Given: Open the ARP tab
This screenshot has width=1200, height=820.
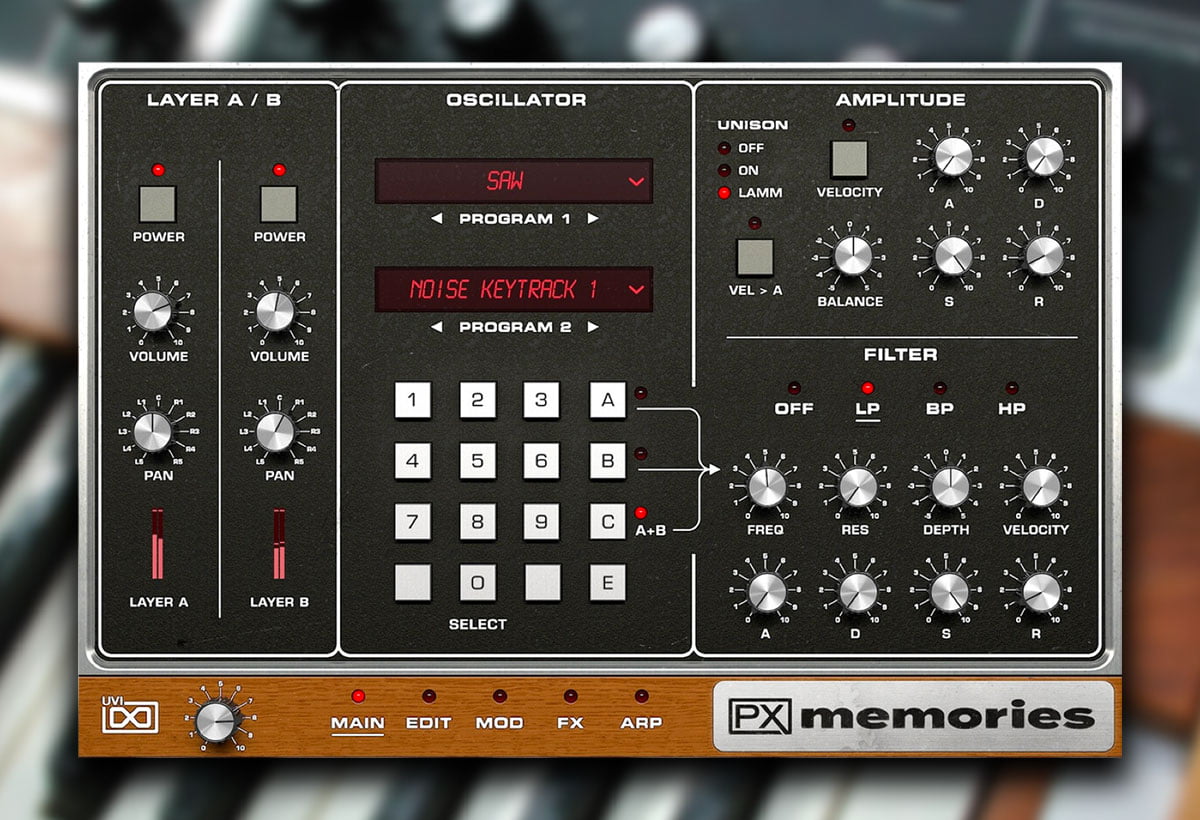Looking at the screenshot, I should click(x=641, y=722).
